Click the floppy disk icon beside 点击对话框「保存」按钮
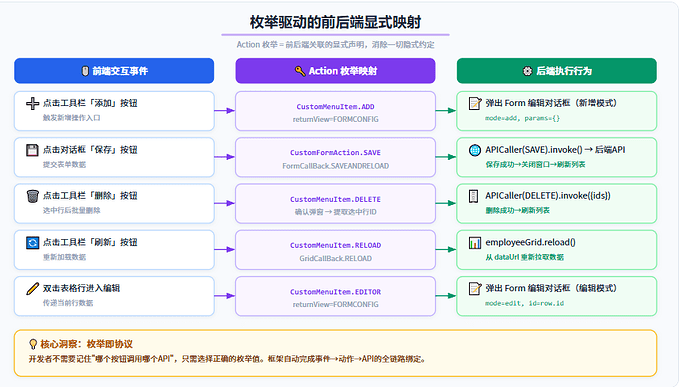The image size is (690, 387). [x=32, y=150]
